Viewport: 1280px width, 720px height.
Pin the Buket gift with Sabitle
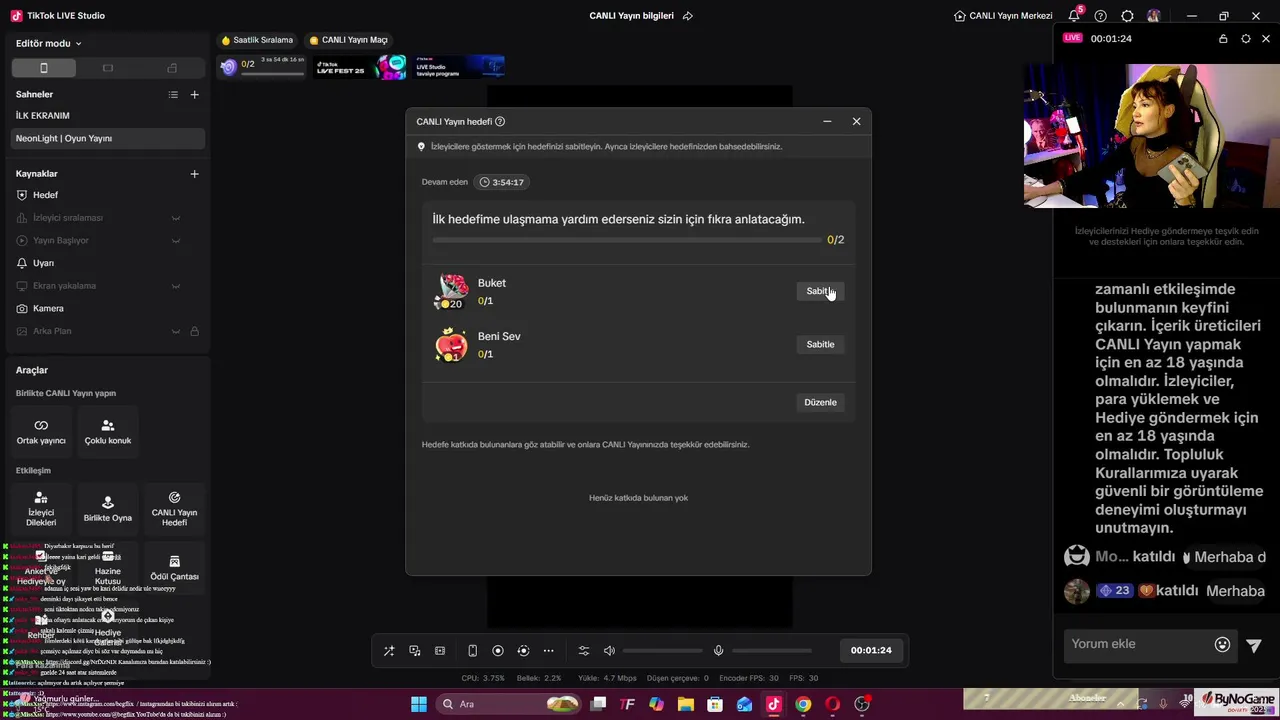pos(820,291)
